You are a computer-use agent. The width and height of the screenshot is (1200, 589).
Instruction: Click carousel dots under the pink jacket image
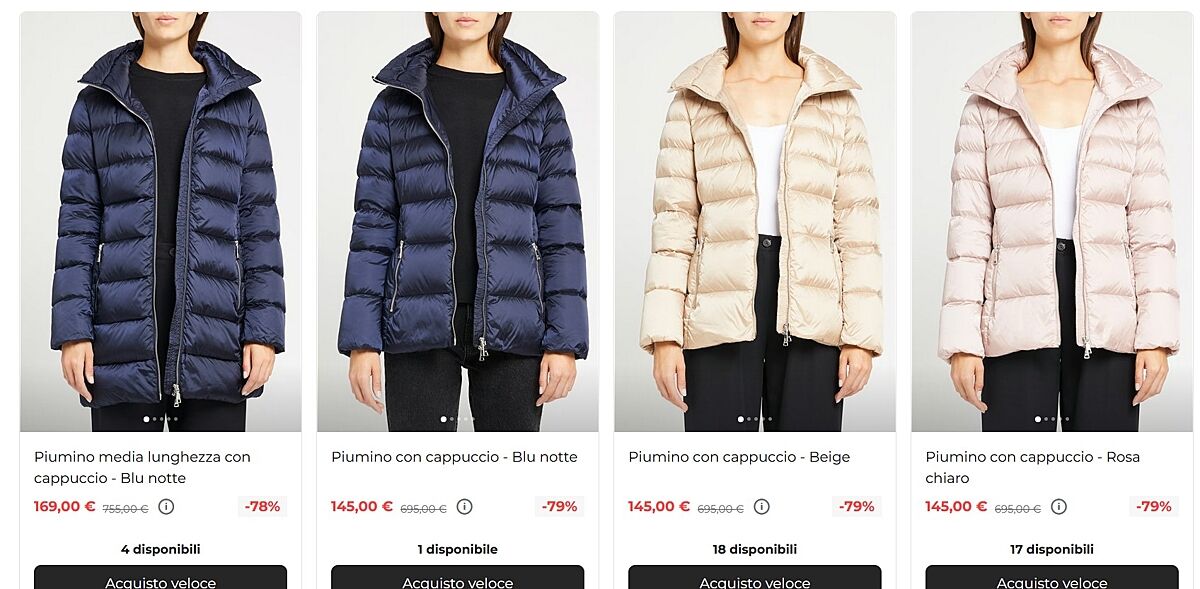(1052, 419)
